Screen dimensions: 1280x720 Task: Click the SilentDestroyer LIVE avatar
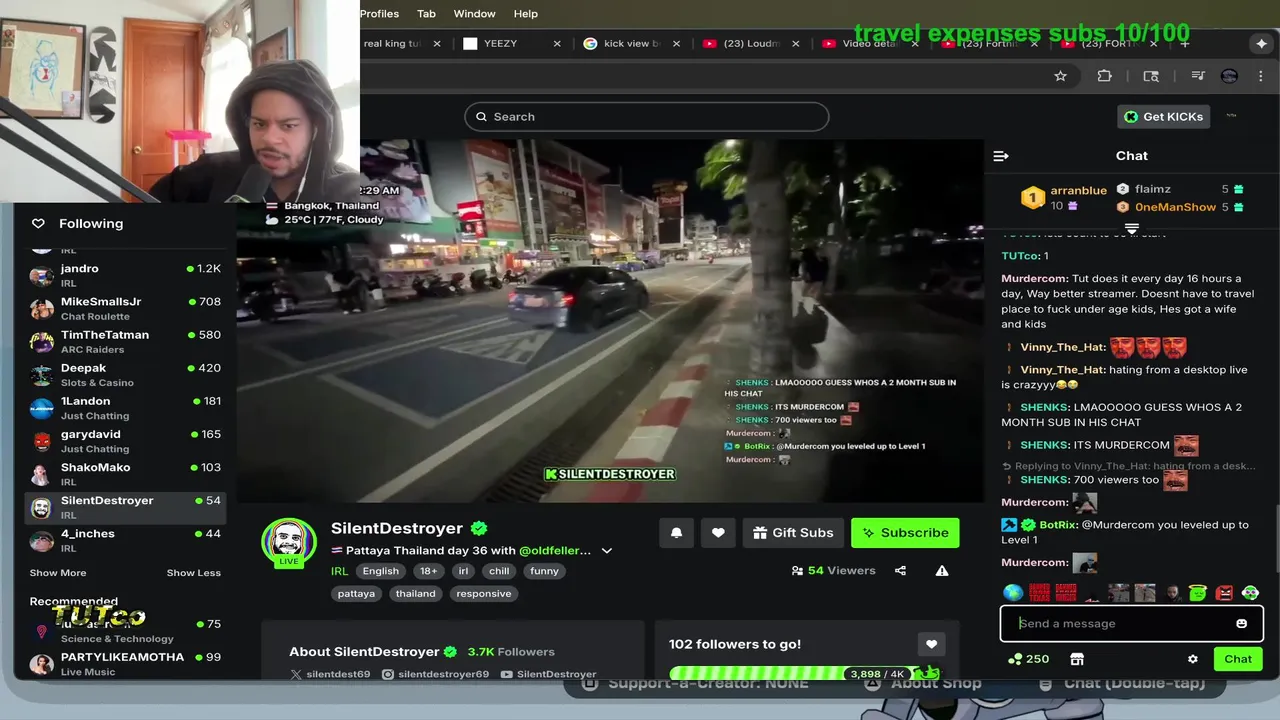click(289, 542)
